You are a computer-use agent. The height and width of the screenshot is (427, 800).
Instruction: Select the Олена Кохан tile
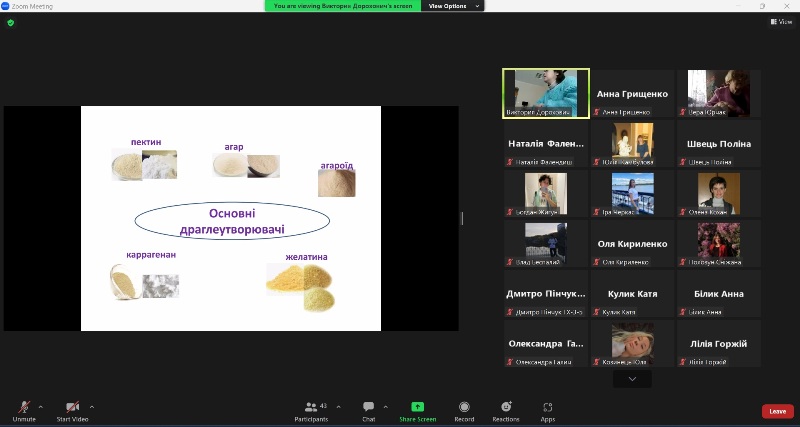(719, 193)
